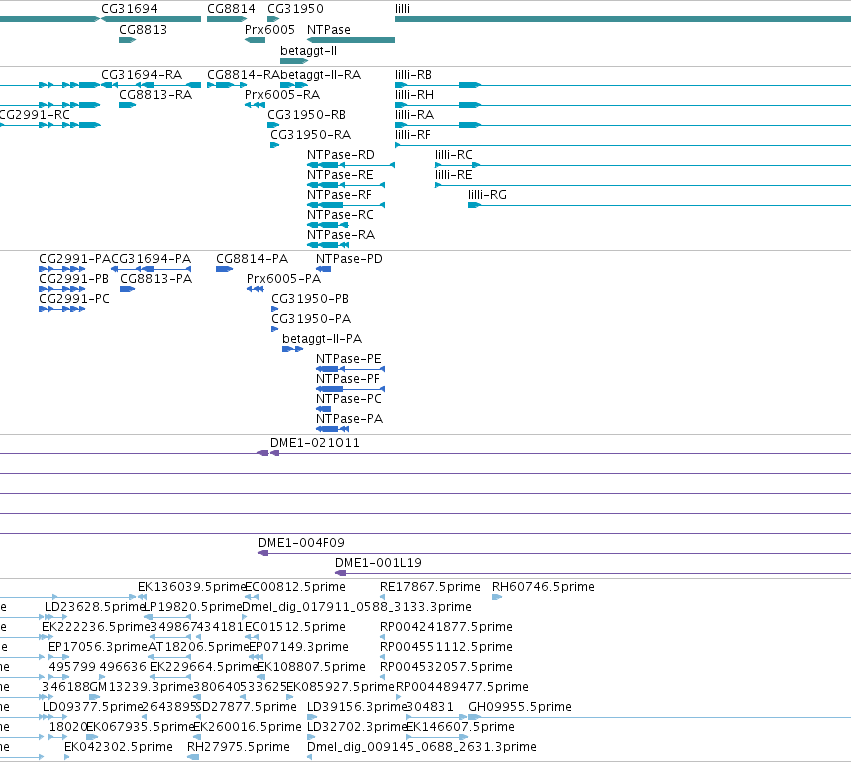The width and height of the screenshot is (851, 762).
Task: Select EST EK108807.5prime
Action: pyautogui.click(x=311, y=668)
